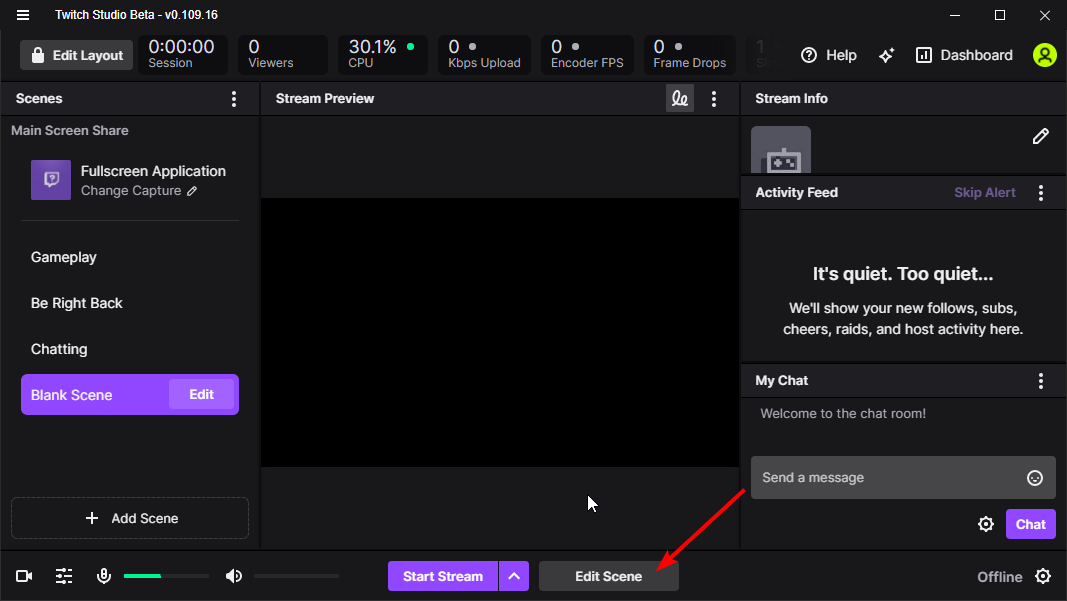Open the Stream Preview three-dot menu
This screenshot has height=601, width=1067.
[x=713, y=98]
